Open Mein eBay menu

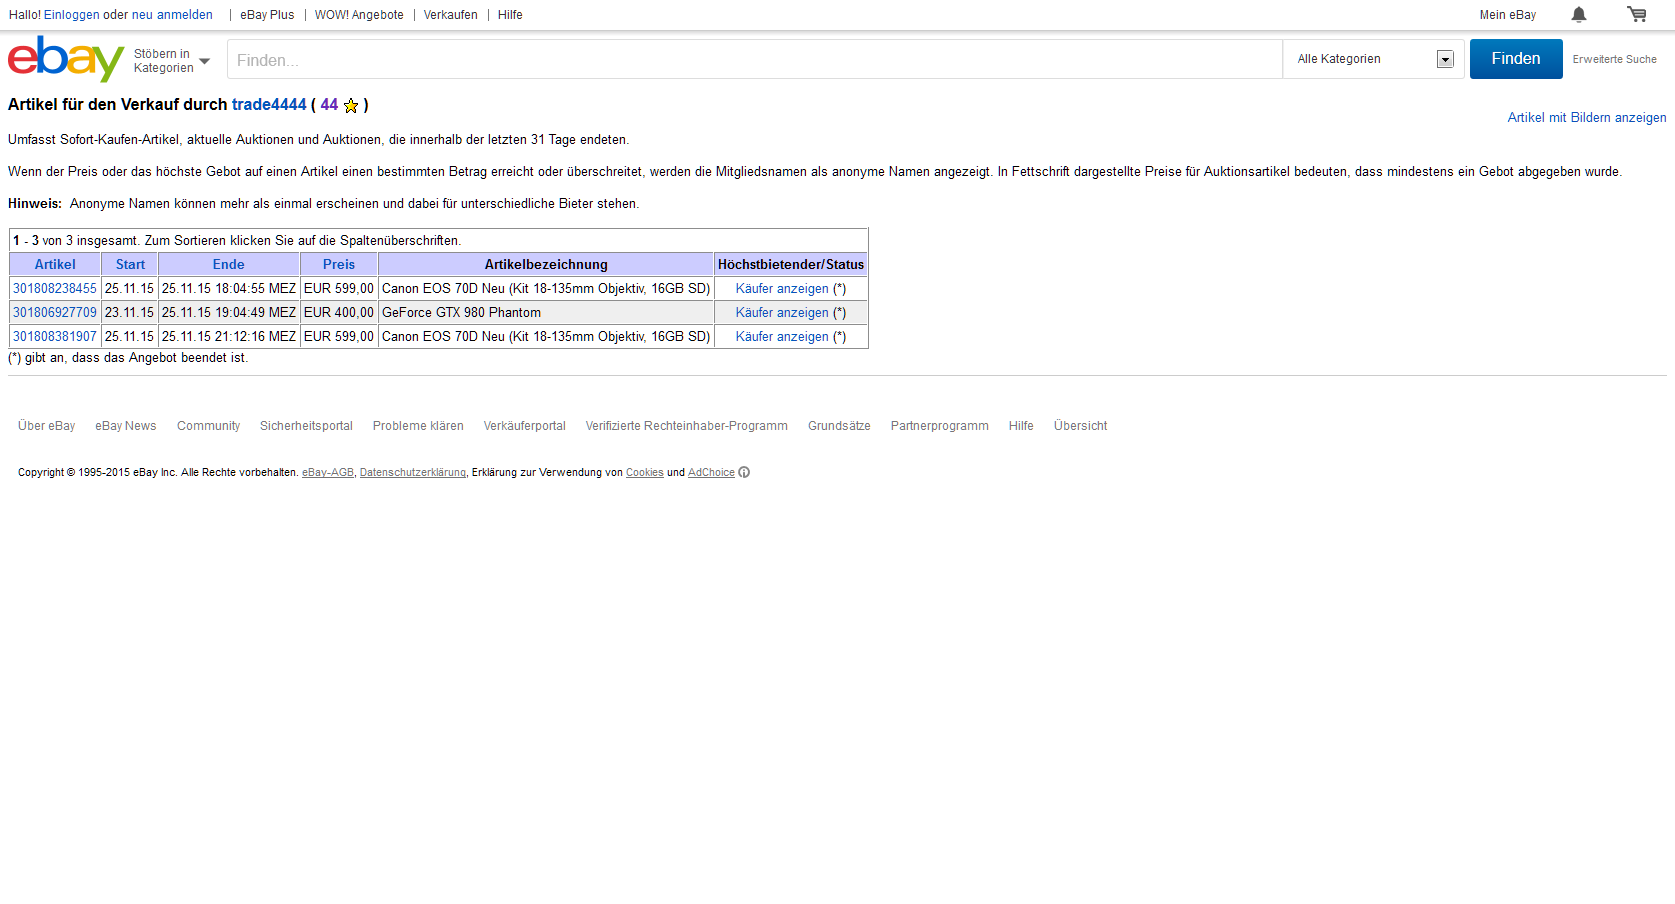click(x=1508, y=15)
